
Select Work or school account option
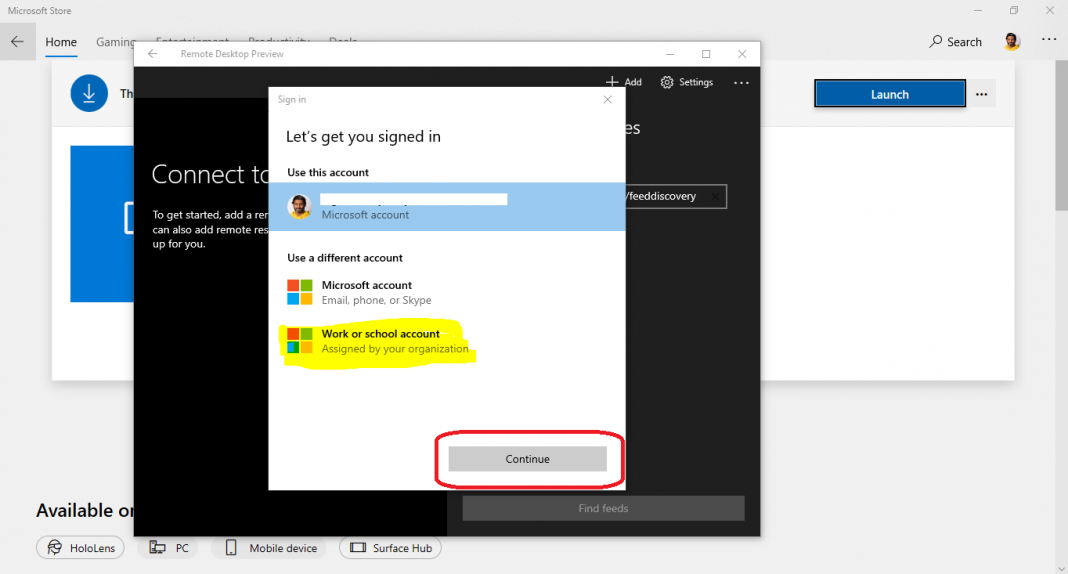pyautogui.click(x=447, y=340)
